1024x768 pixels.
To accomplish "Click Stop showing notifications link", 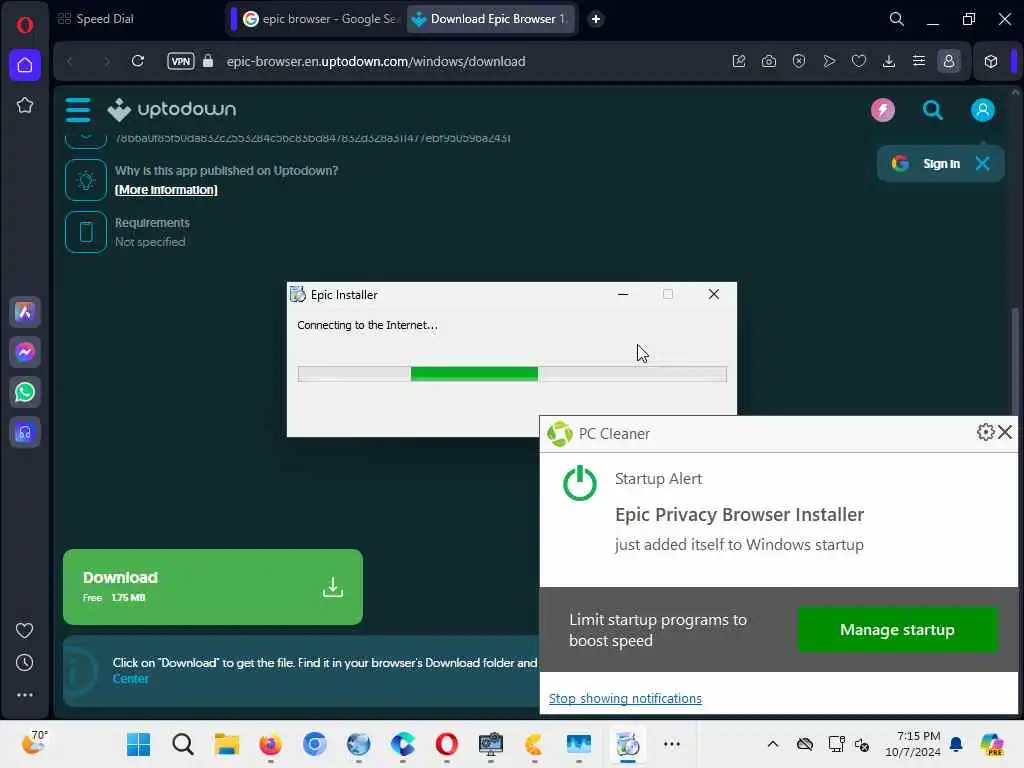I will 625,698.
